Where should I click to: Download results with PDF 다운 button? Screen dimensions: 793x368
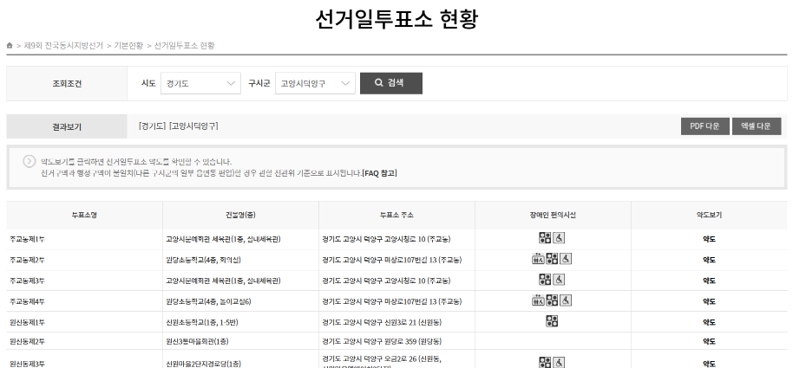point(705,126)
